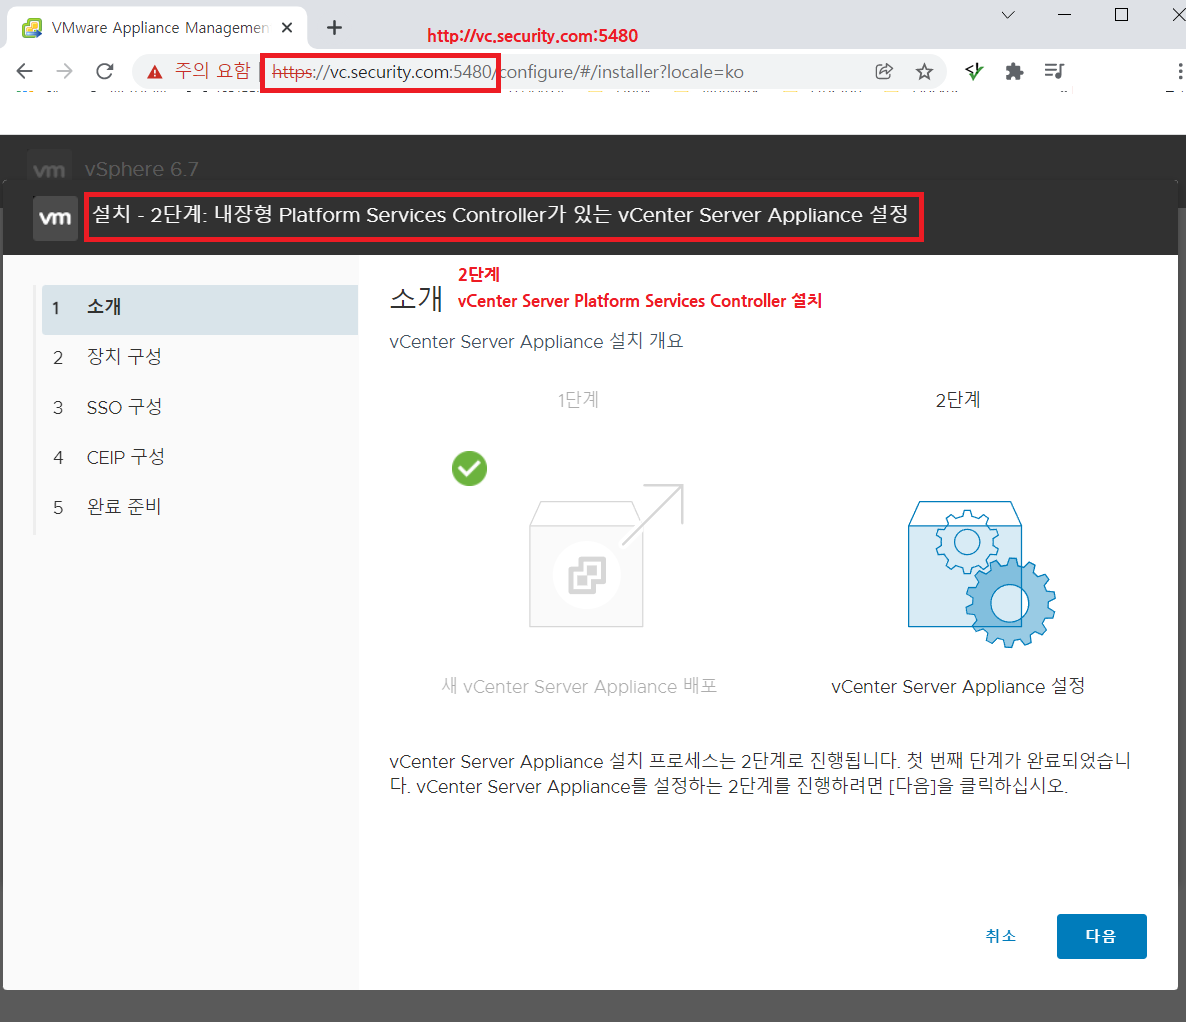Screen dimensions: 1186x1022
Task: Open a new browser tab with plus
Action: pyautogui.click(x=334, y=28)
